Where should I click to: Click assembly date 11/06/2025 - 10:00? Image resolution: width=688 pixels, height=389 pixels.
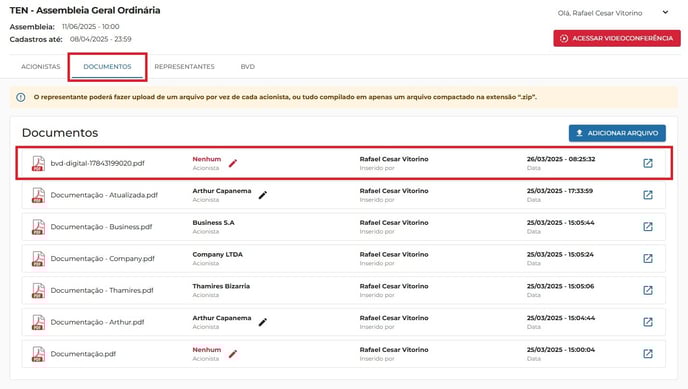(x=90, y=27)
